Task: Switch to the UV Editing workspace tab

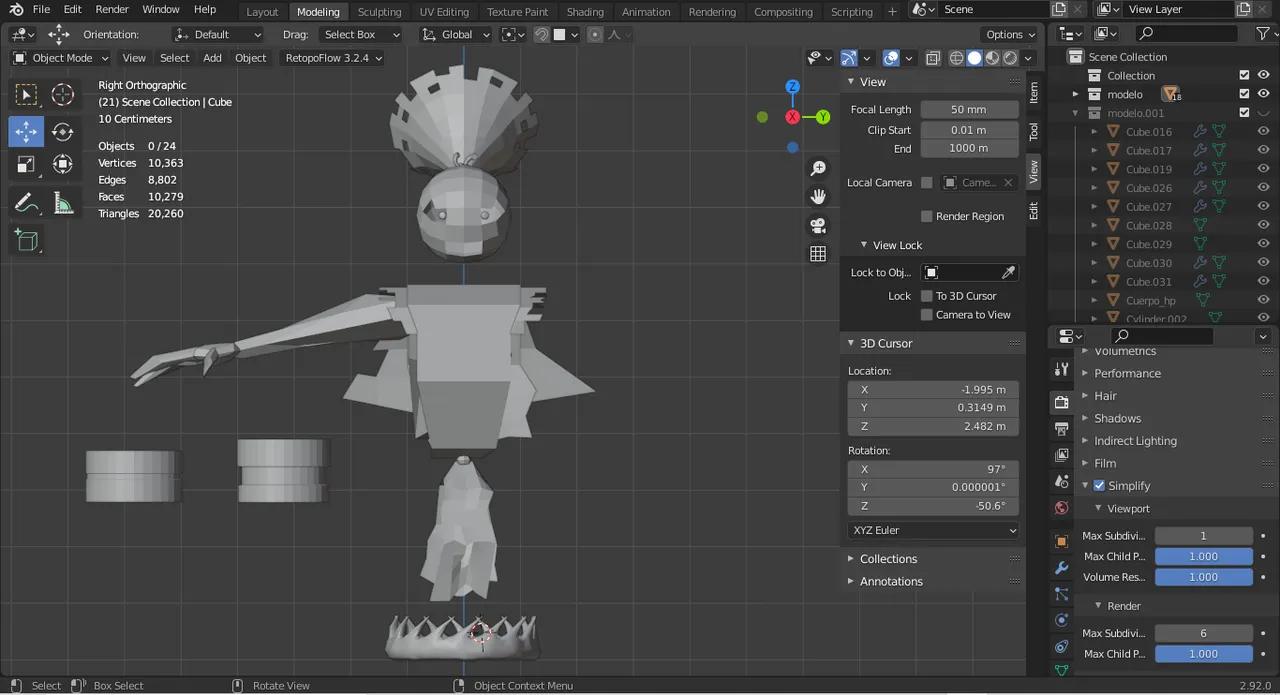Action: pos(444,12)
